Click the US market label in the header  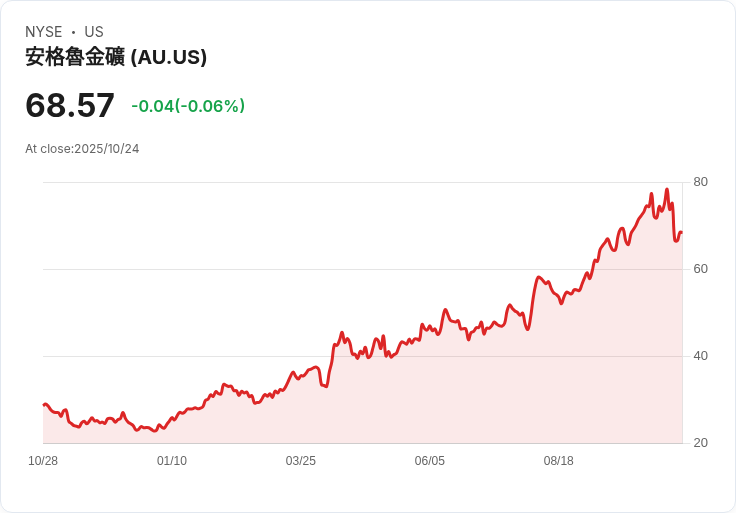pos(94,32)
